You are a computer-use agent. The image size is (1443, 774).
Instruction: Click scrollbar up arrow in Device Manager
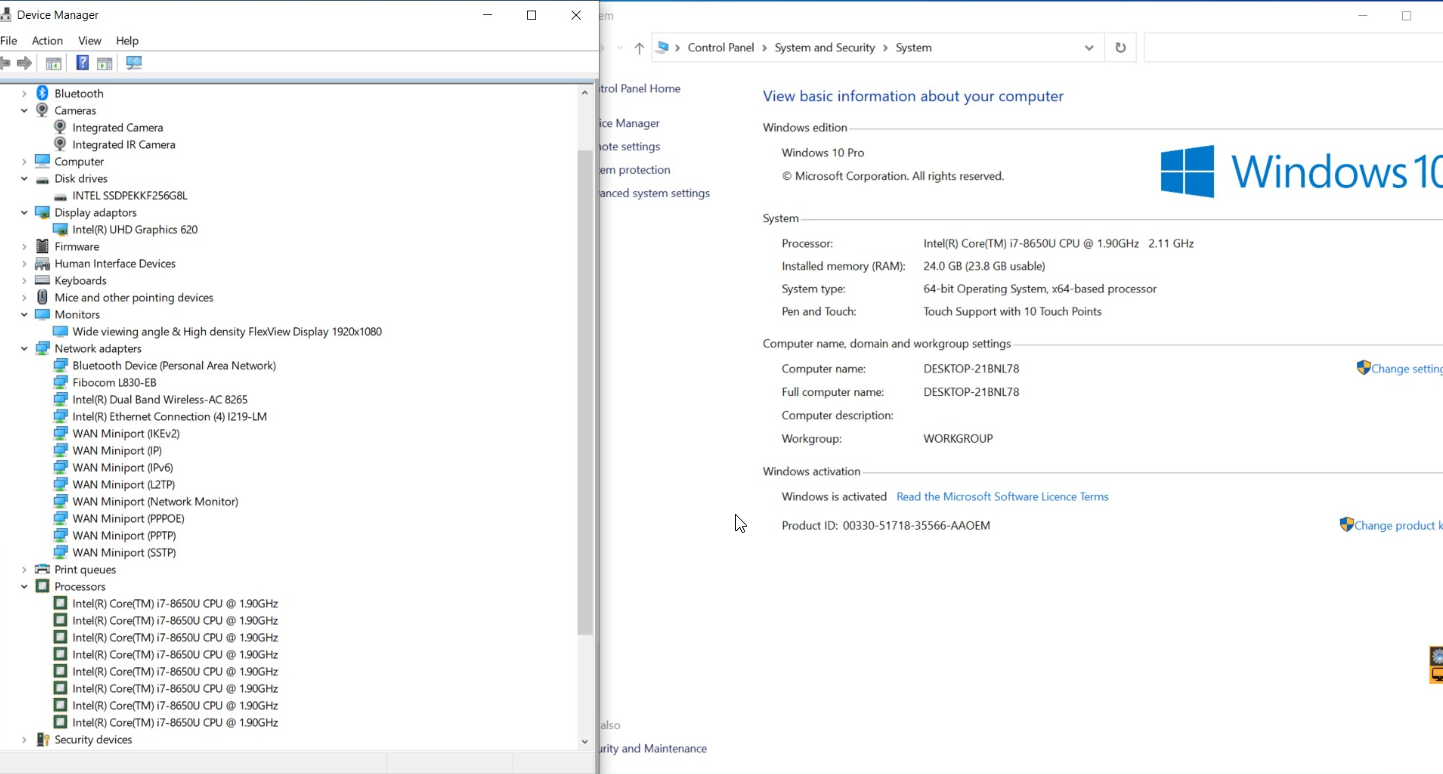(585, 92)
